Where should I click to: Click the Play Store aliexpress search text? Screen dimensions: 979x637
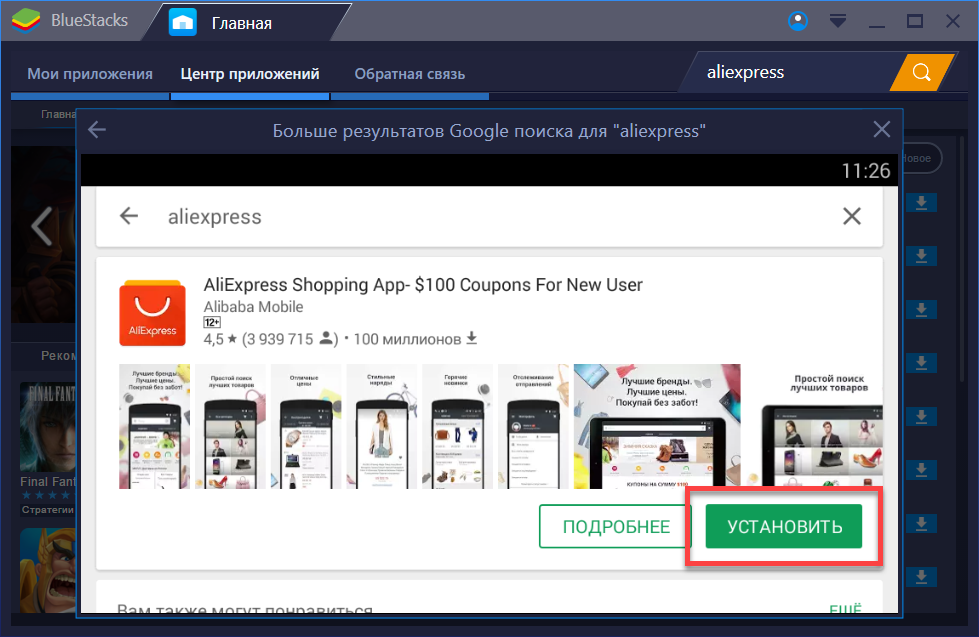pos(215,217)
